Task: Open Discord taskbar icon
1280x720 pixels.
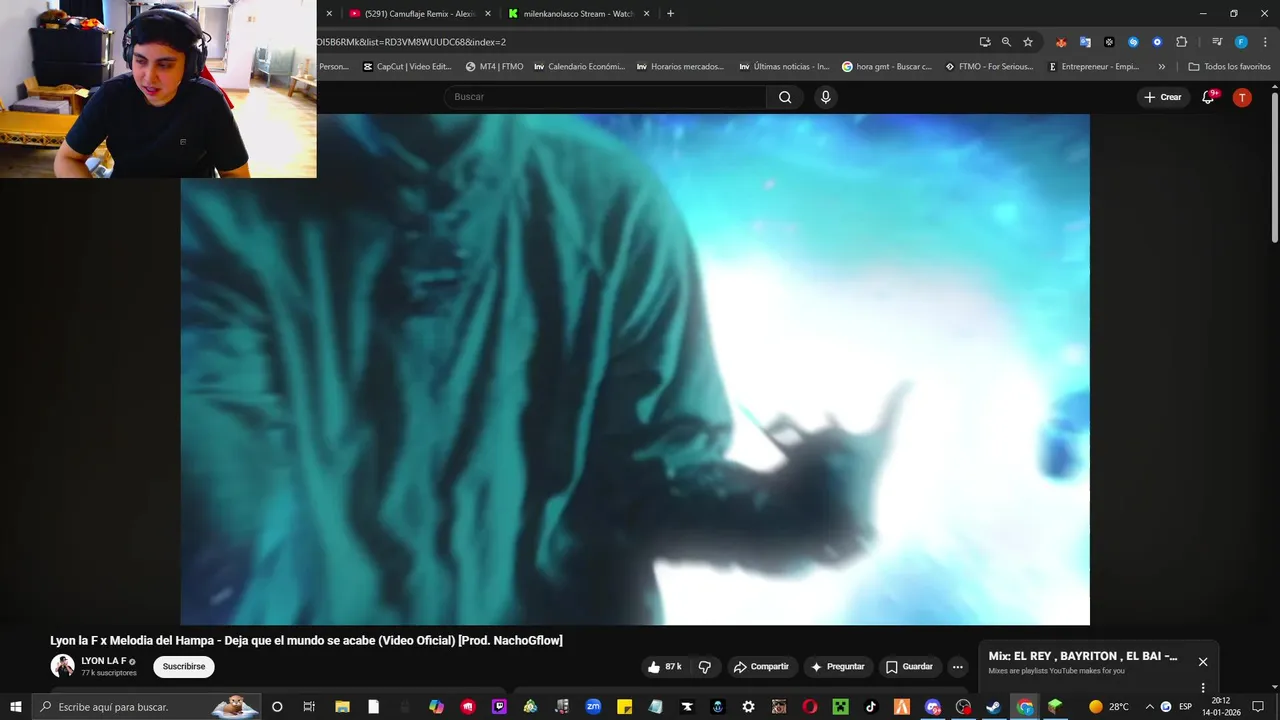Action: pyautogui.click(x=933, y=707)
